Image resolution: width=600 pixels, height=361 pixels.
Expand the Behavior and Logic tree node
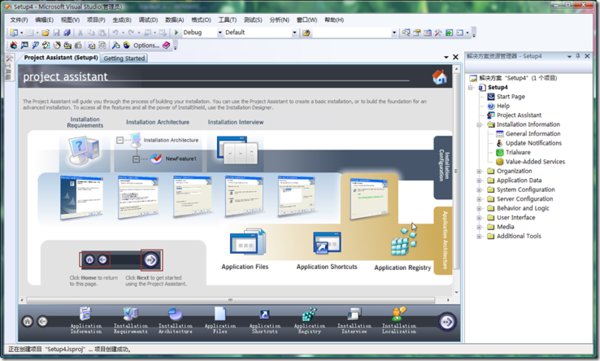[479, 208]
